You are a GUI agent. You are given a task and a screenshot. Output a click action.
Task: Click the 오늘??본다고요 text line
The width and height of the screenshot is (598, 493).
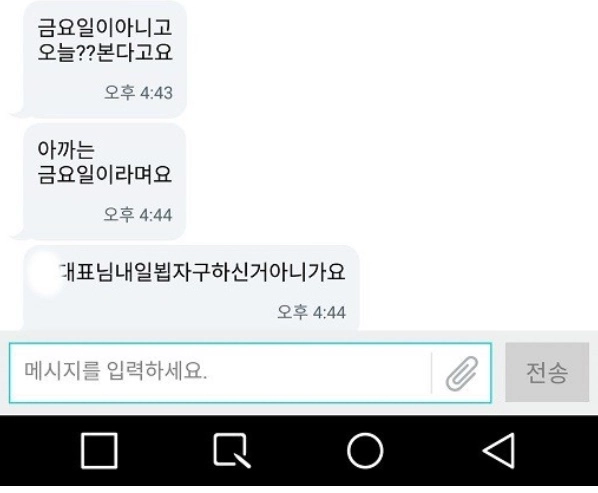pyautogui.click(x=105, y=52)
